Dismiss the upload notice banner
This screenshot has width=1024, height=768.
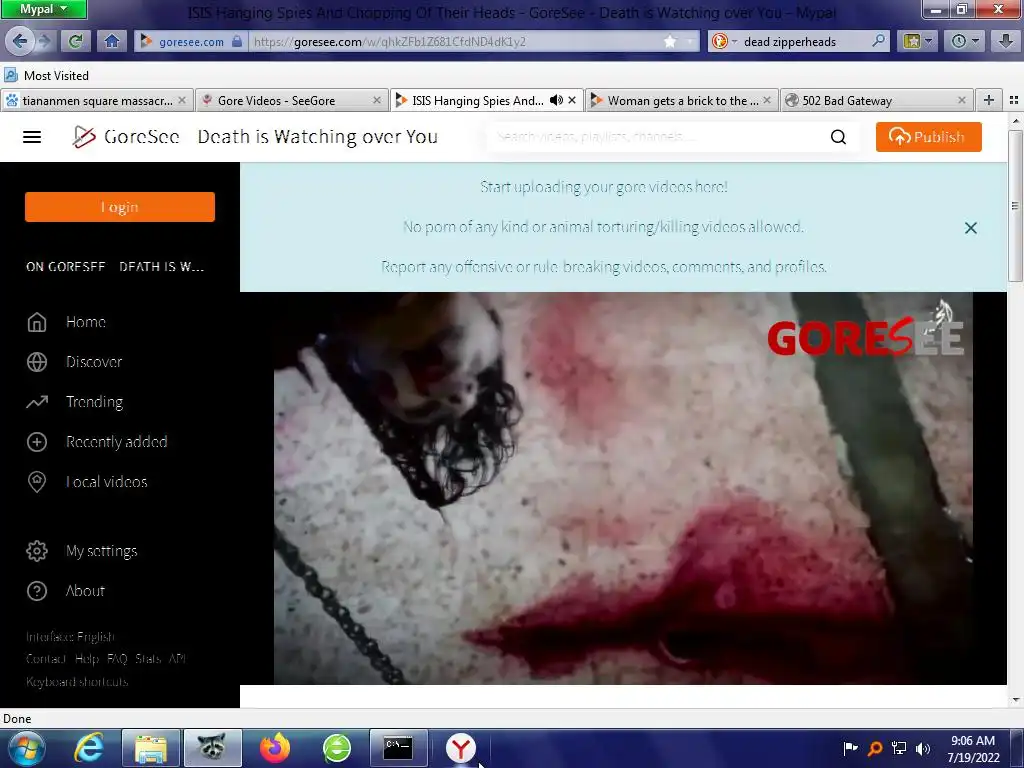click(970, 228)
